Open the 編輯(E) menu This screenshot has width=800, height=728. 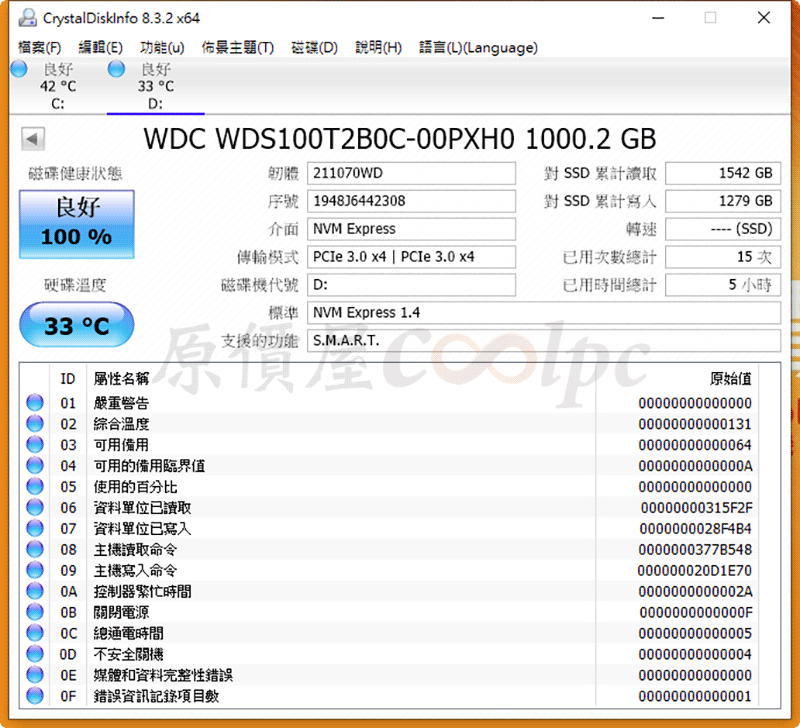pyautogui.click(x=101, y=47)
